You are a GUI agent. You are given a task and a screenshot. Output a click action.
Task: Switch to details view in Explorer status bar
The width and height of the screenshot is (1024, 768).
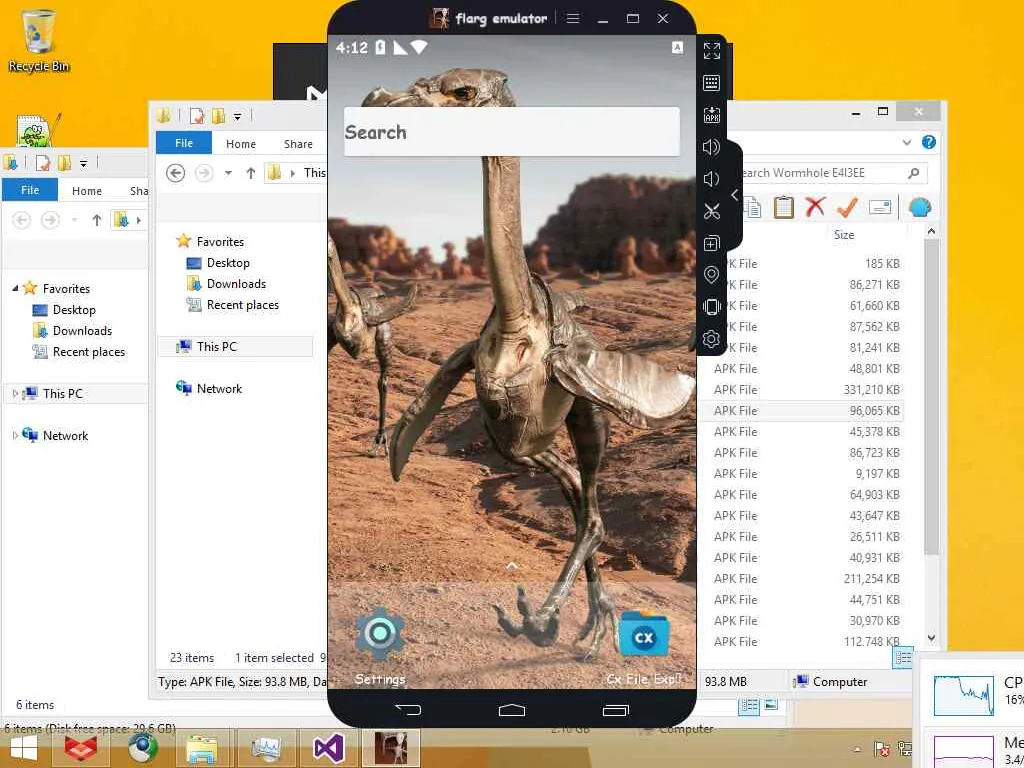point(903,658)
